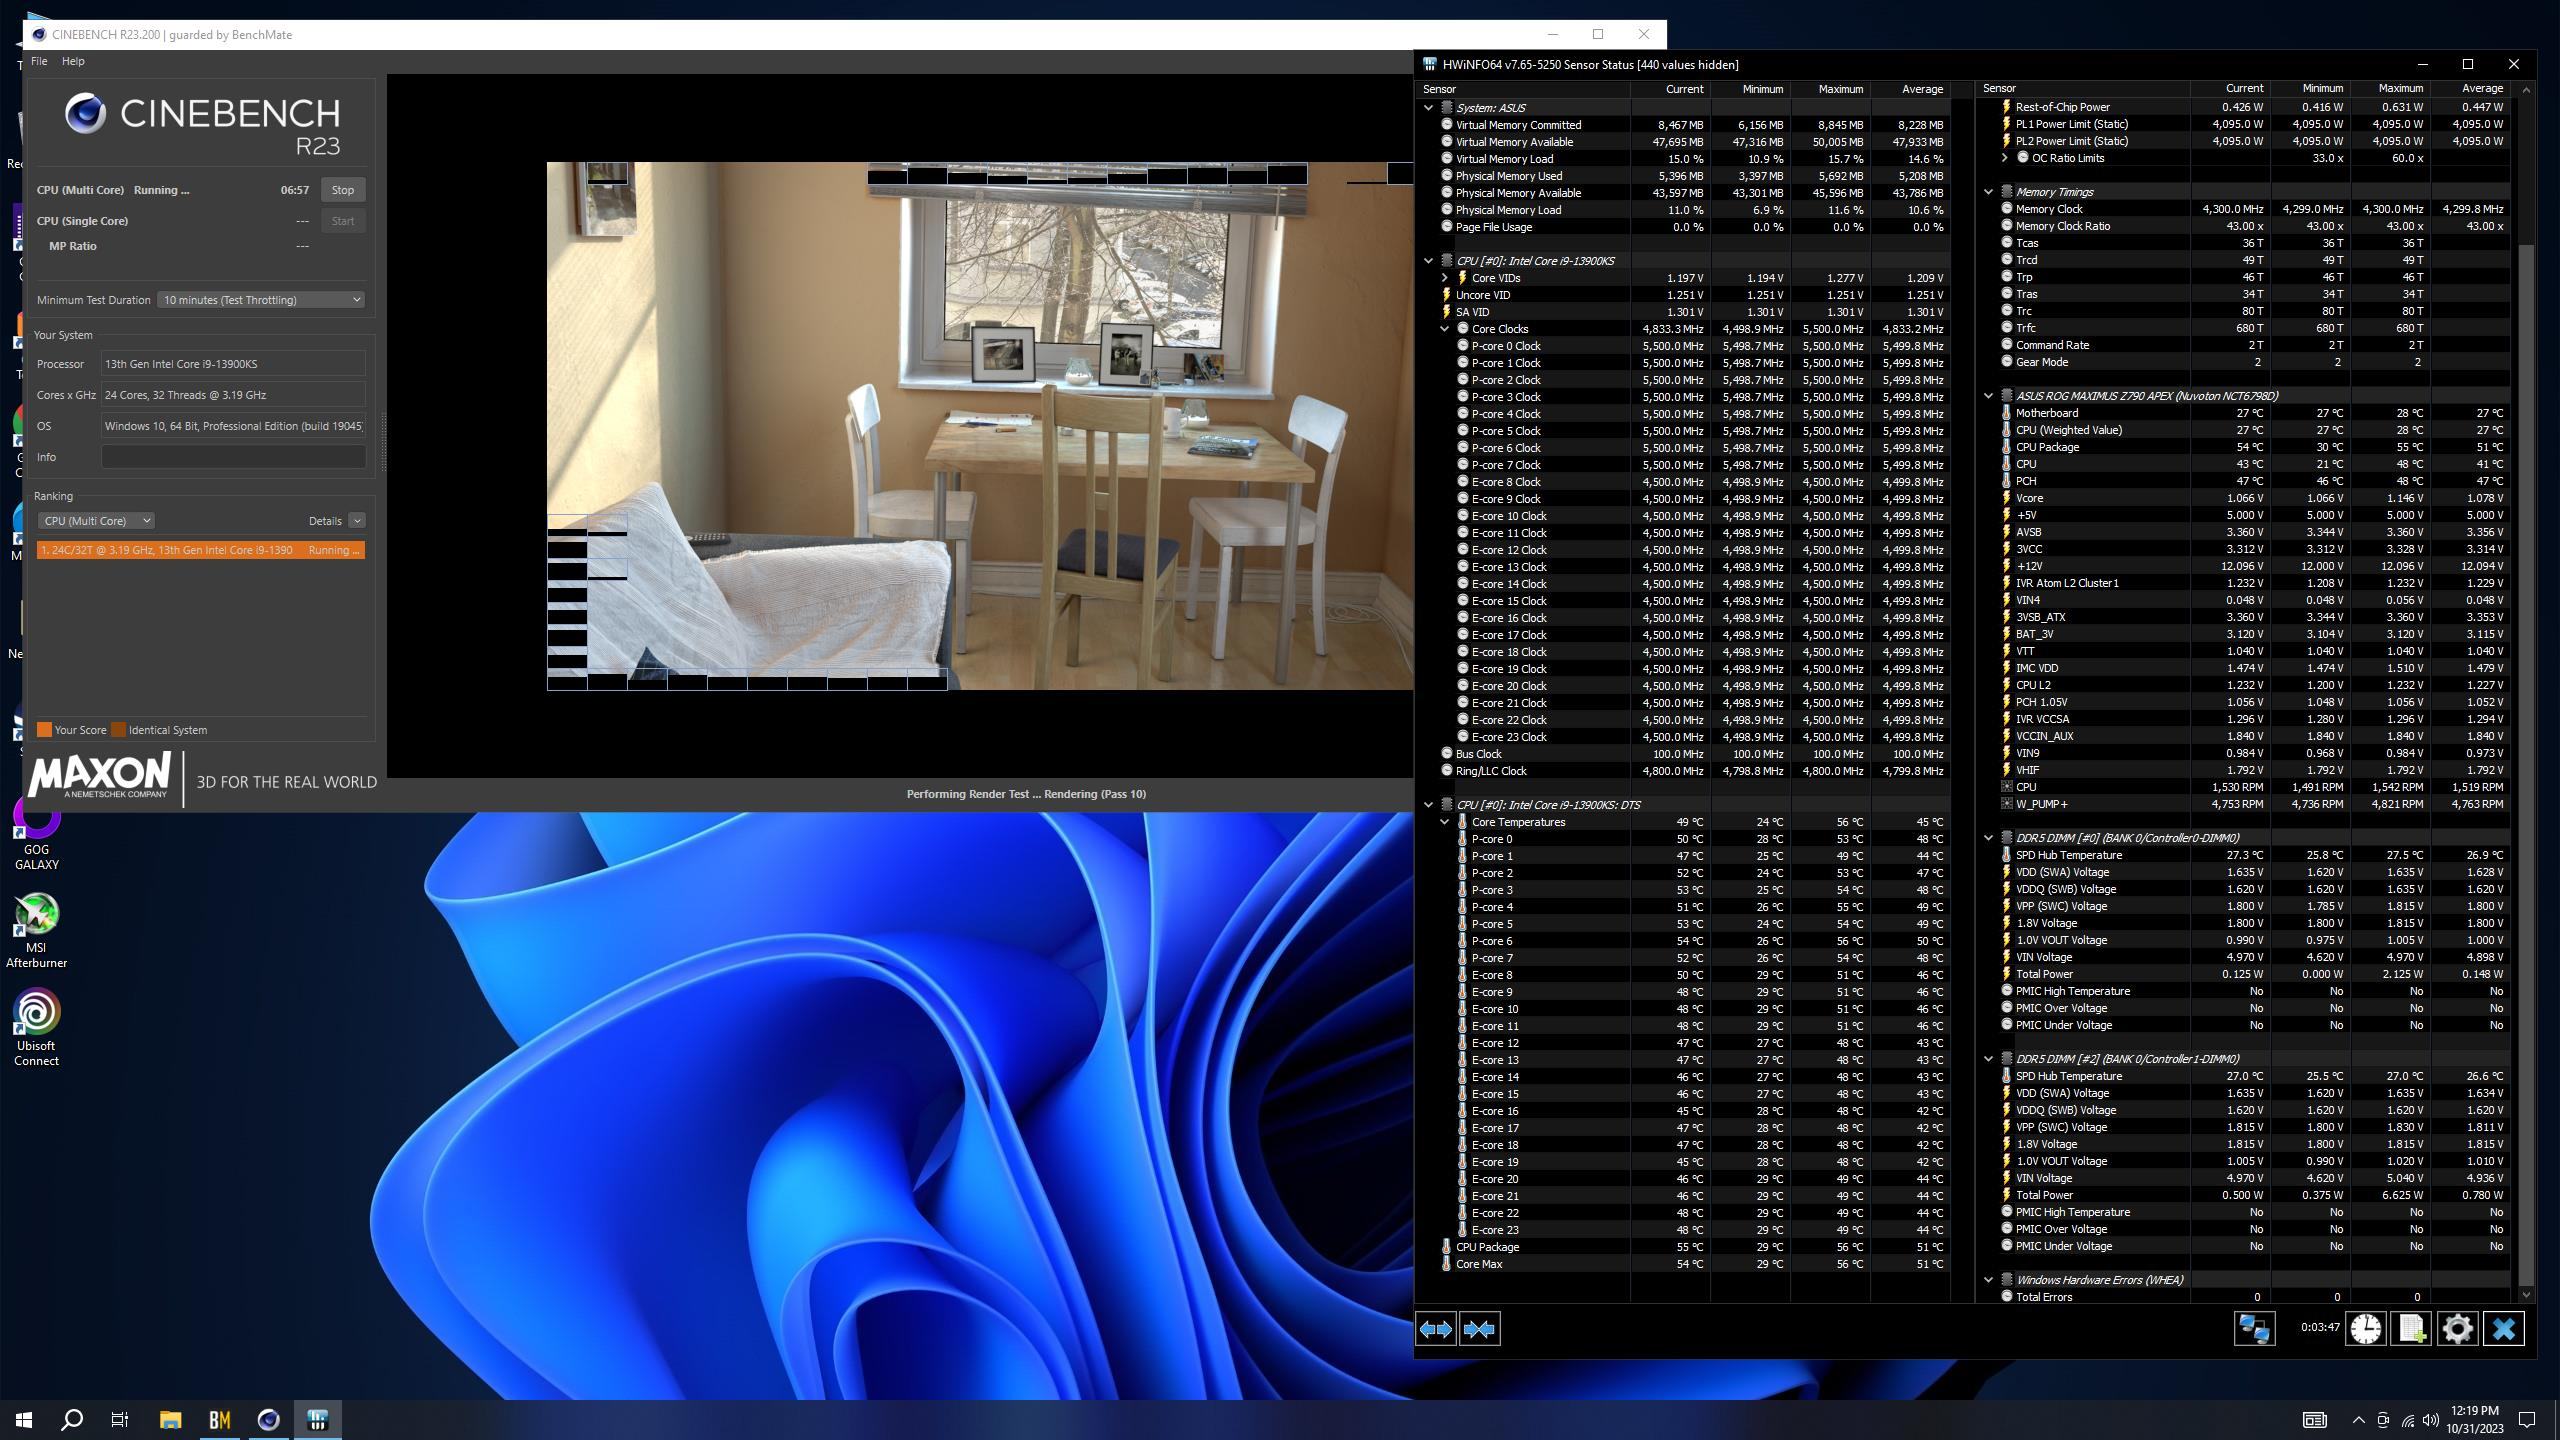2560x1440 pixels.
Task: Collapse Windows Hardware Errors (WHEA) group
Action: point(1988,1280)
